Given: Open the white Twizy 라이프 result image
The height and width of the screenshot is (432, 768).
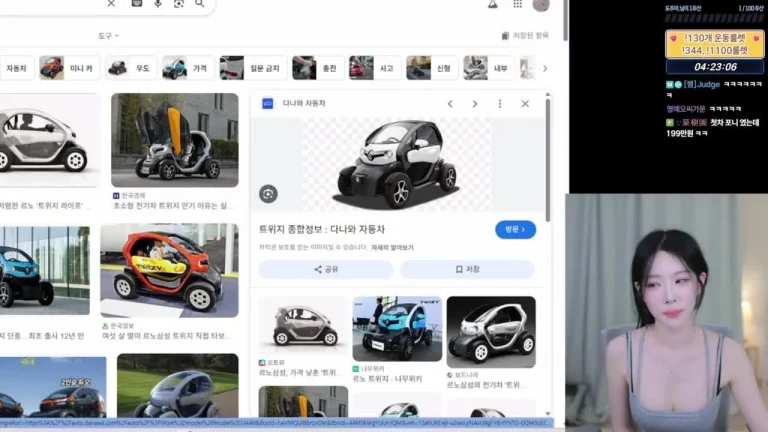Looking at the screenshot, I should tap(49, 140).
